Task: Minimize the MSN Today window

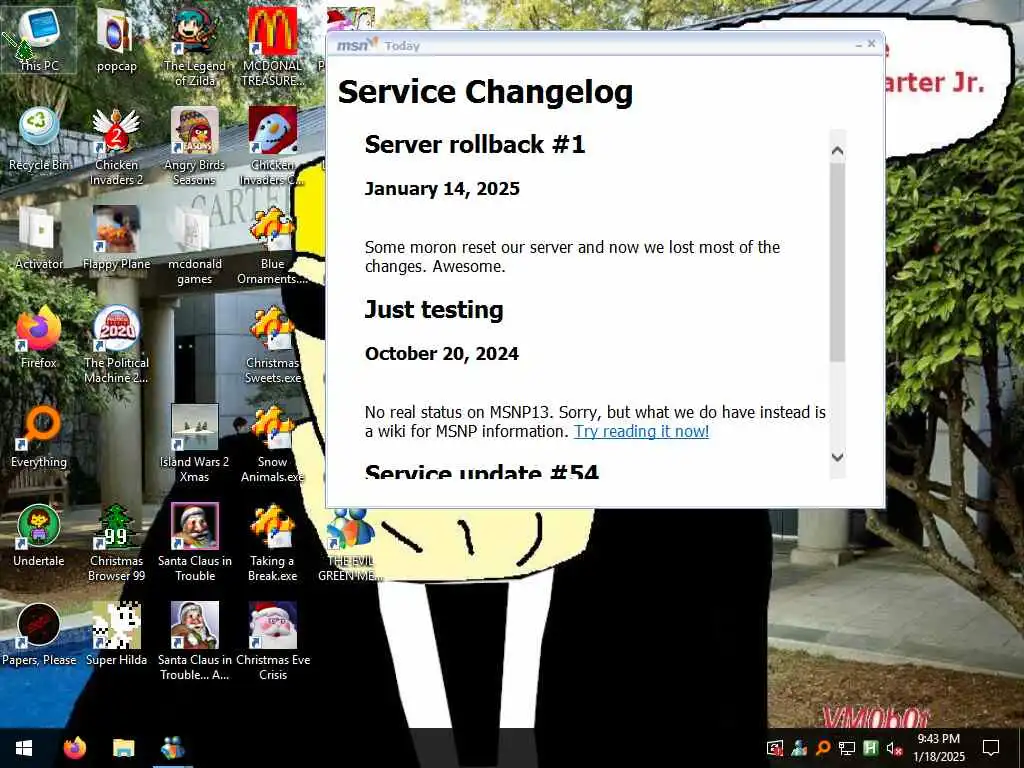Action: tap(859, 45)
